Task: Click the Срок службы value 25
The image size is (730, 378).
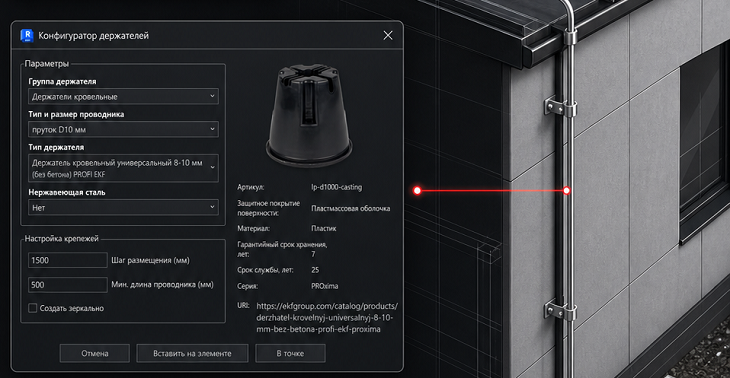Action: point(315,270)
